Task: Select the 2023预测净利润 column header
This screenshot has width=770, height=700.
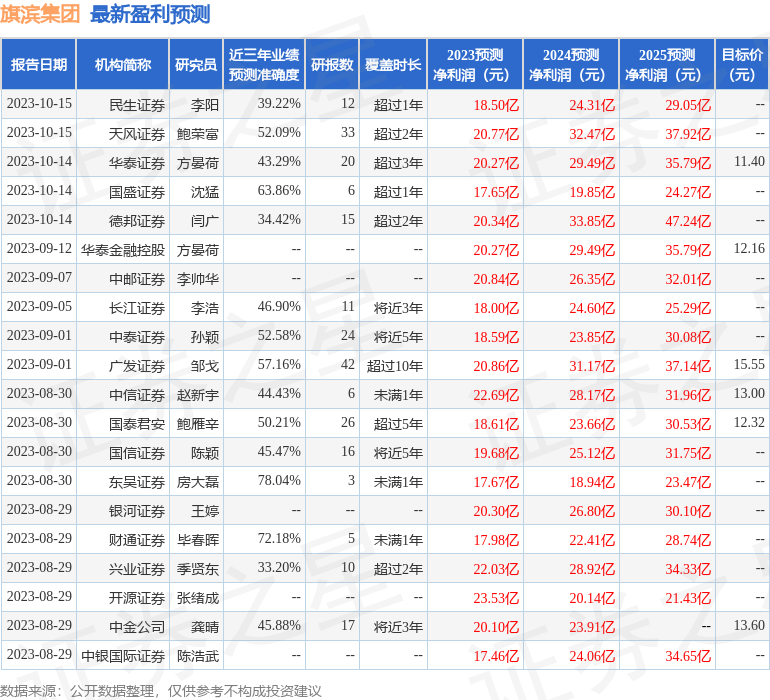Action: coord(474,65)
